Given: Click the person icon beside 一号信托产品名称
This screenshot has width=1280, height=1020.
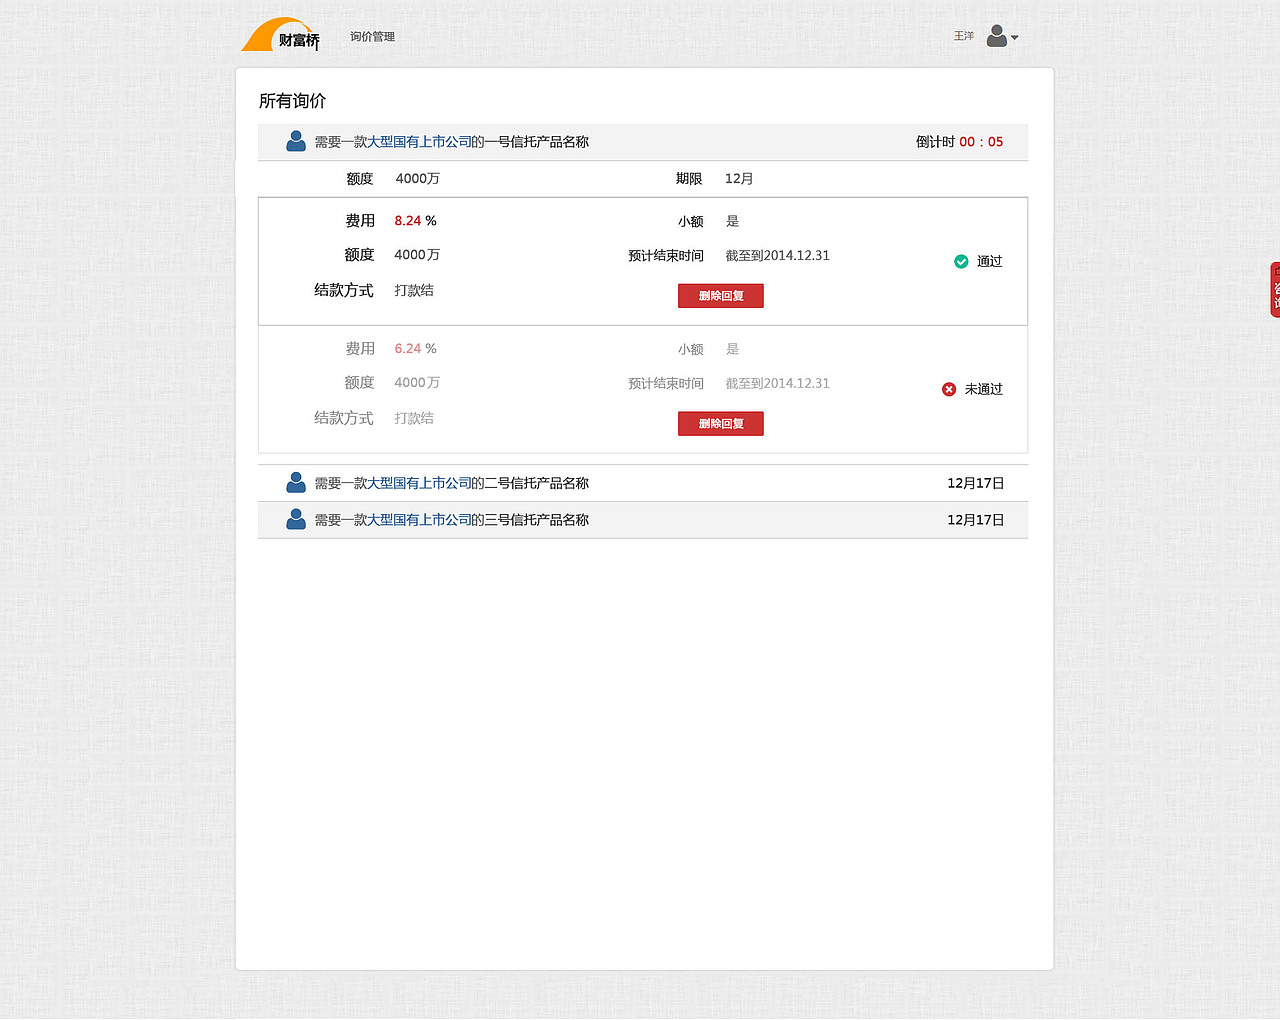Looking at the screenshot, I should [295, 141].
